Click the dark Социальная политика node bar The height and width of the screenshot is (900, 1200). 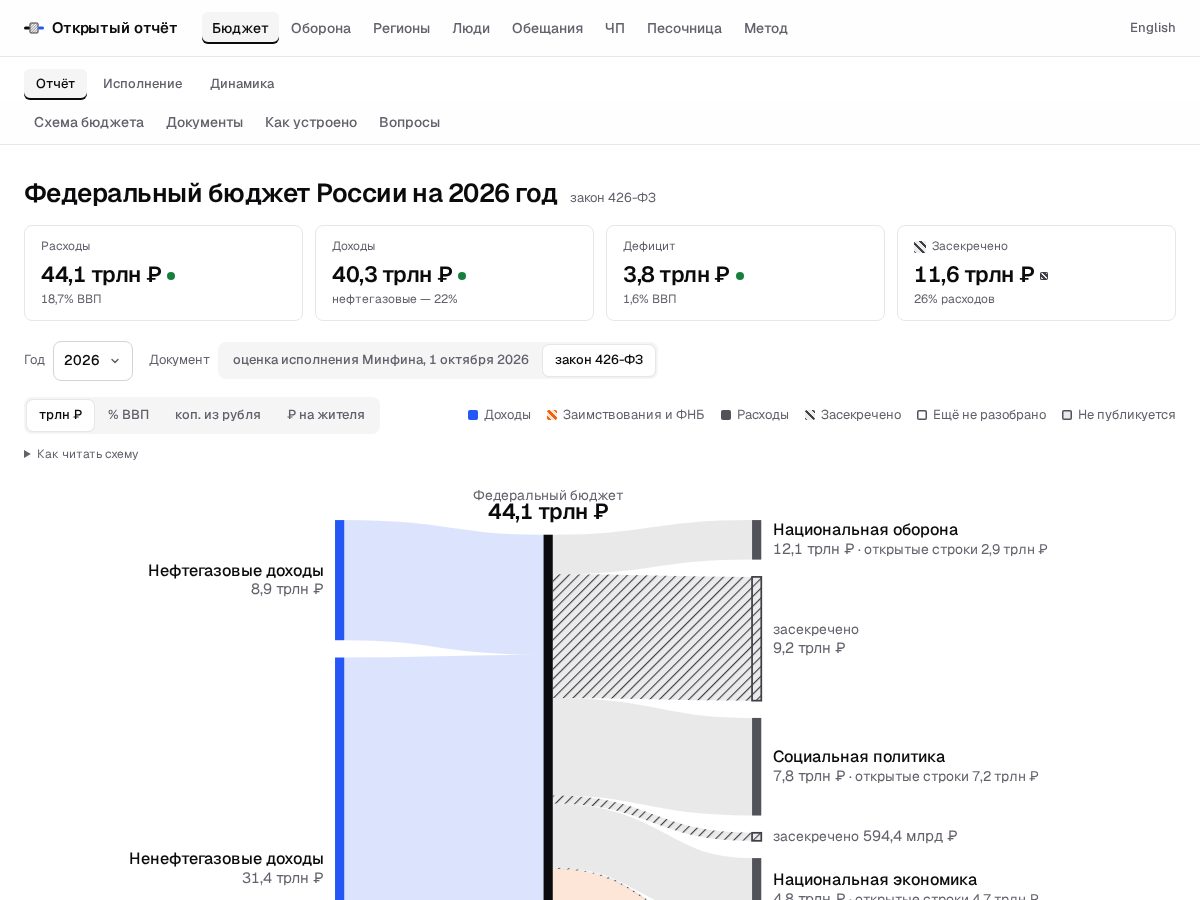[757, 767]
